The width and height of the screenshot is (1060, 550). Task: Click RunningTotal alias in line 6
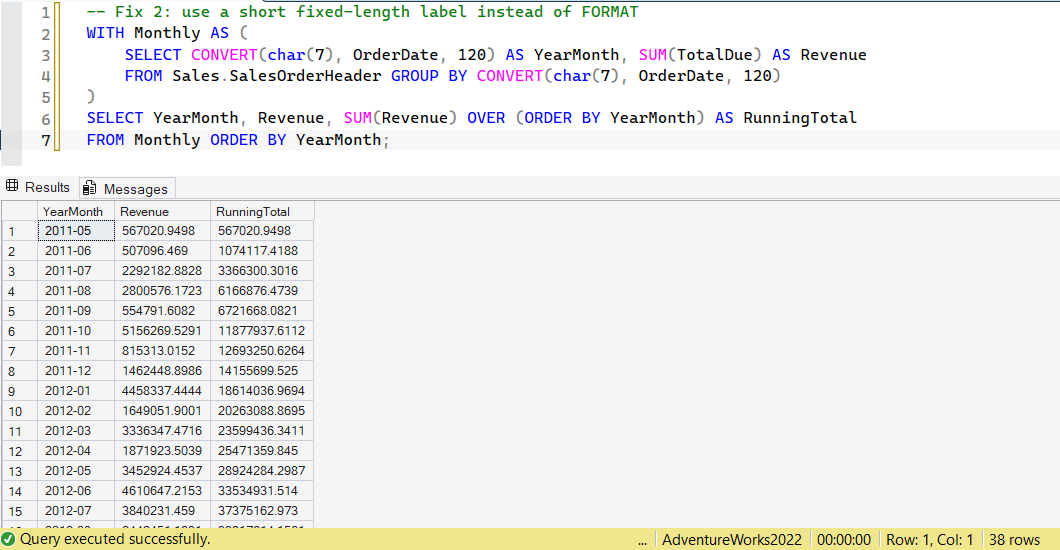[x=800, y=118]
